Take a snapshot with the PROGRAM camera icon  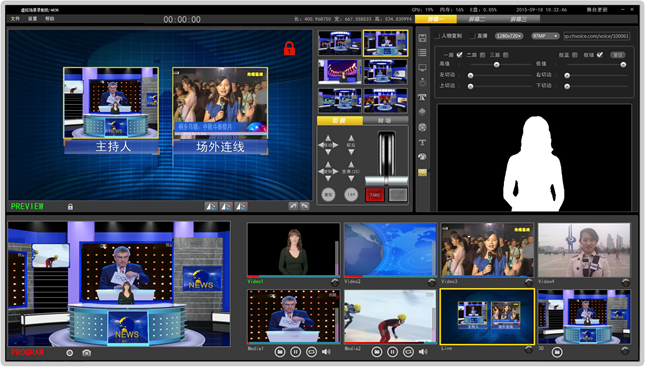pos(86,353)
